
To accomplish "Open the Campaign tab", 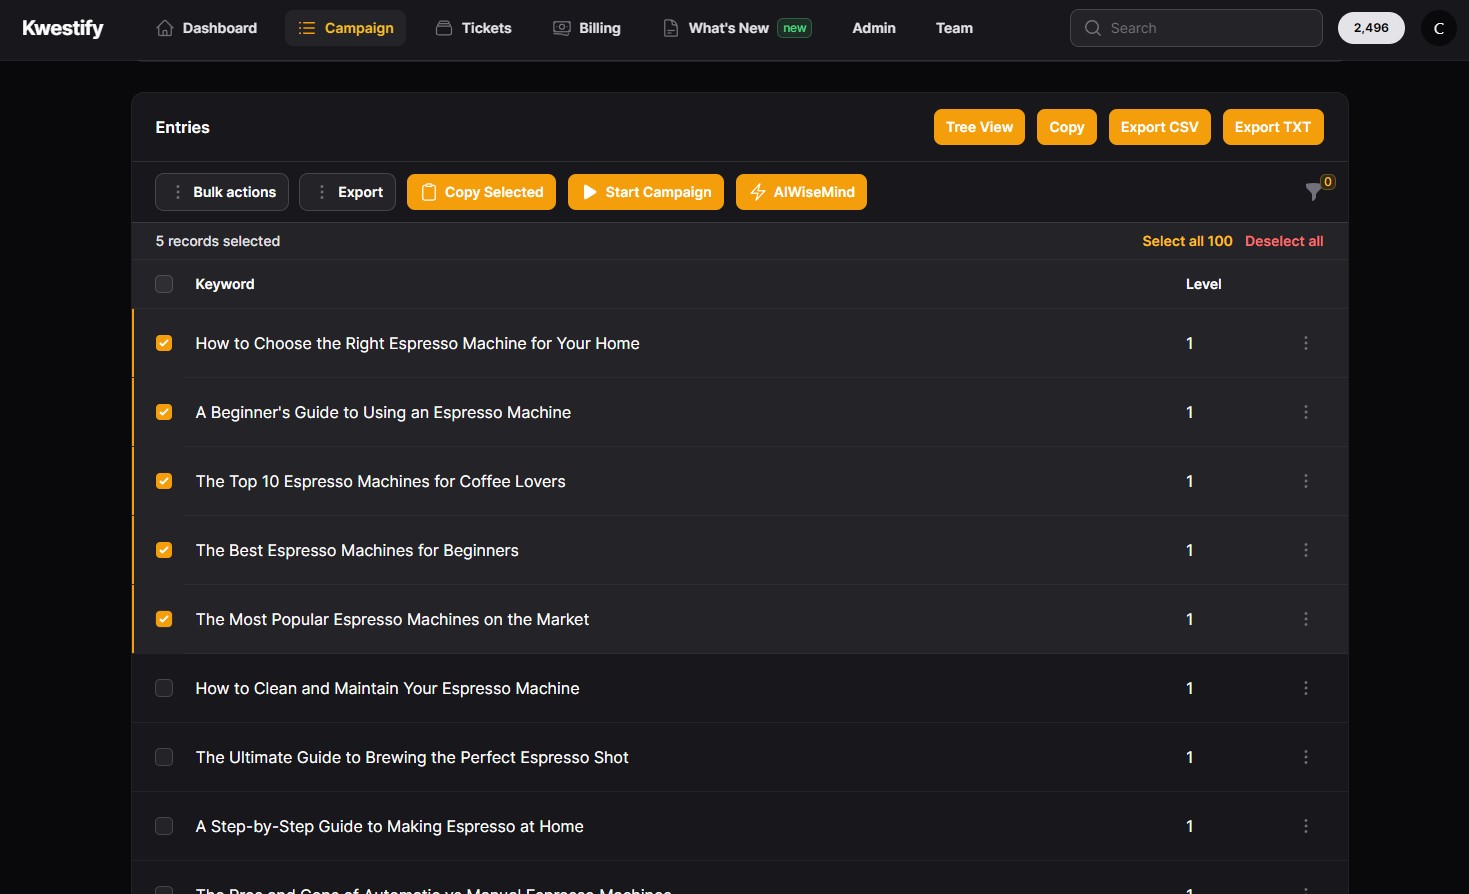I will 345,28.
